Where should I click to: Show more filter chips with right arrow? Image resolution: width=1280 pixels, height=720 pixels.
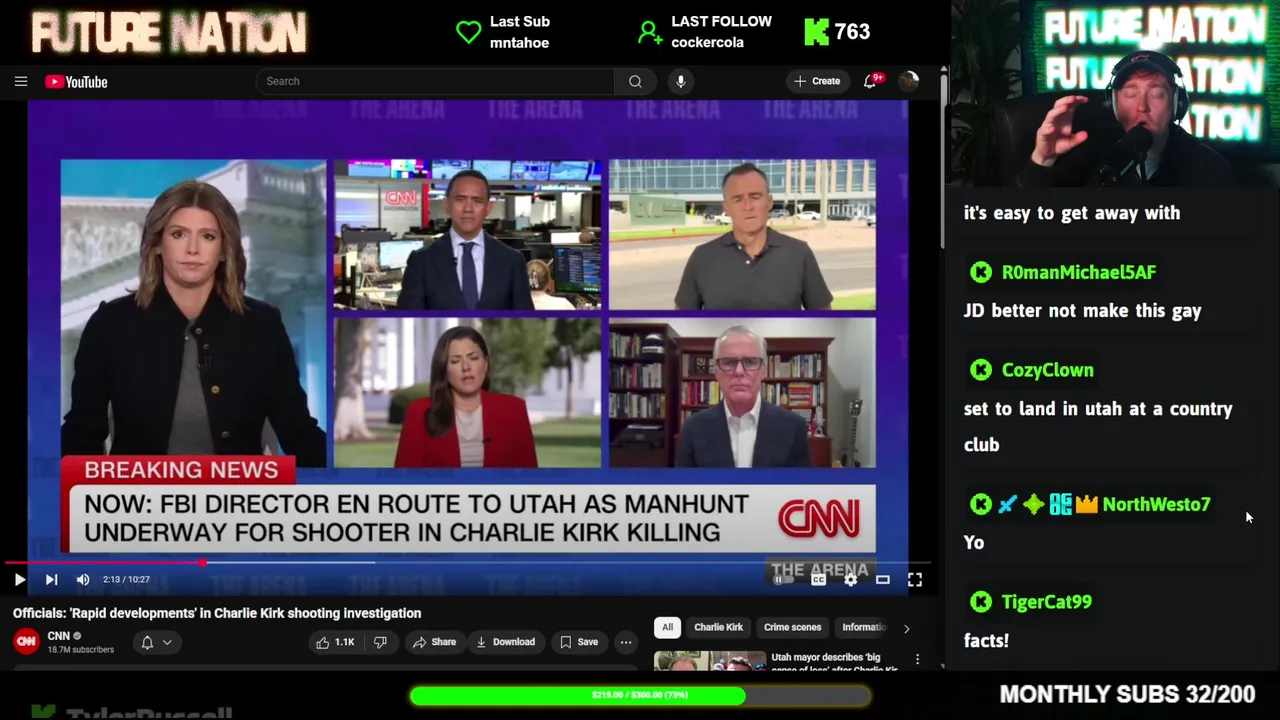tap(906, 628)
